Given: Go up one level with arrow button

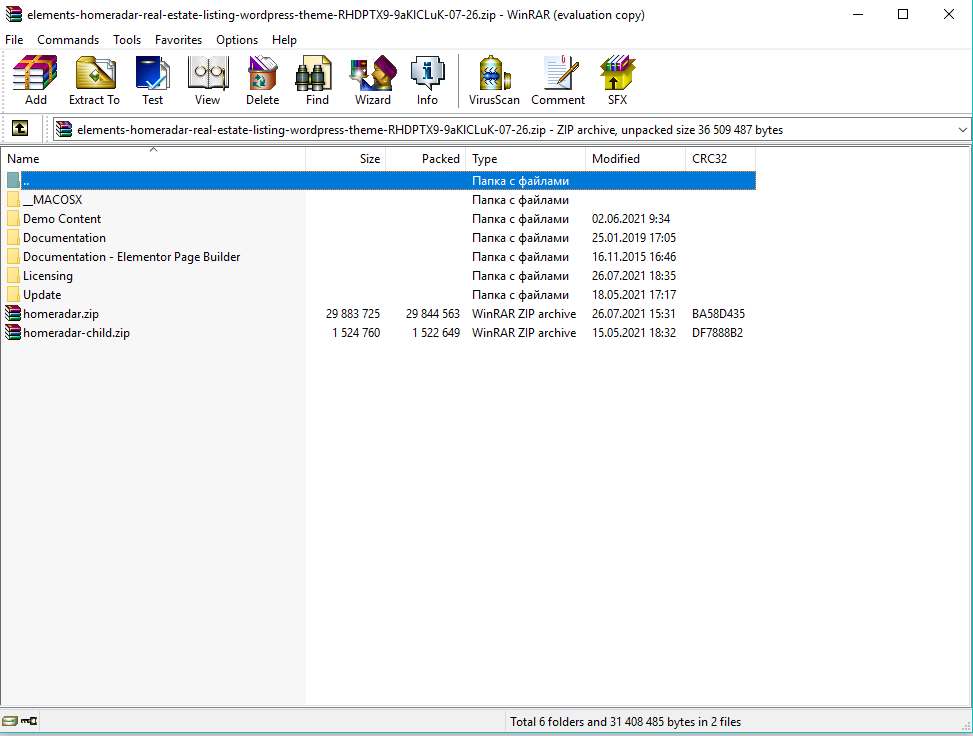Looking at the screenshot, I should point(20,128).
